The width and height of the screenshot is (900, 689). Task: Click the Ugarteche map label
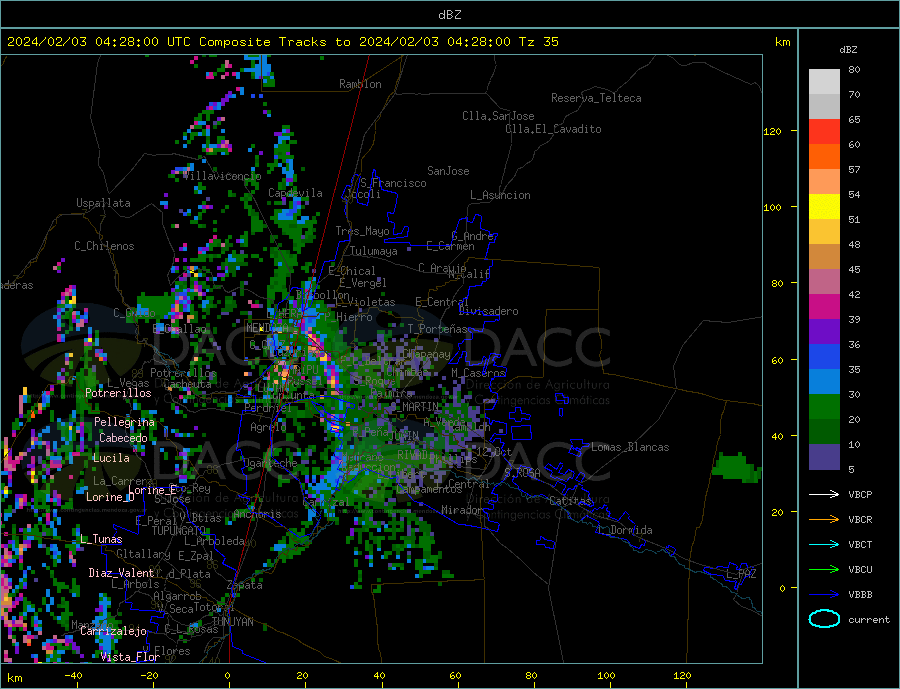270,463
